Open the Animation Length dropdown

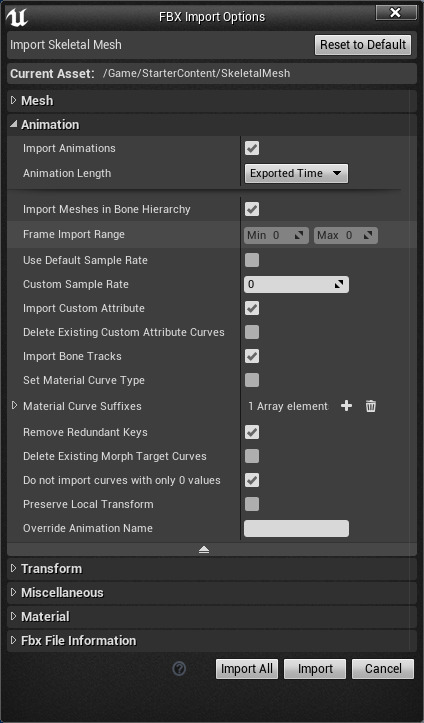click(x=296, y=173)
